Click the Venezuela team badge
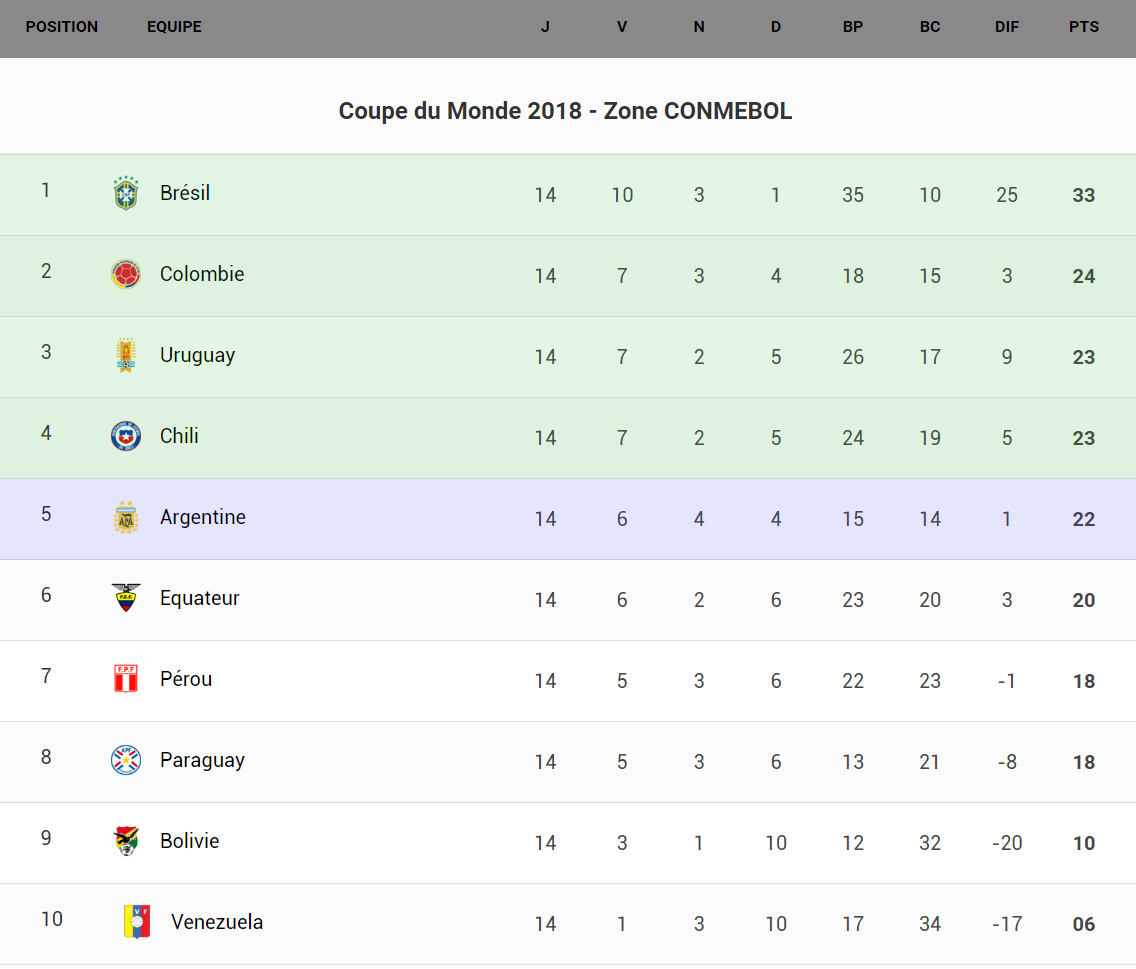 [x=137, y=922]
